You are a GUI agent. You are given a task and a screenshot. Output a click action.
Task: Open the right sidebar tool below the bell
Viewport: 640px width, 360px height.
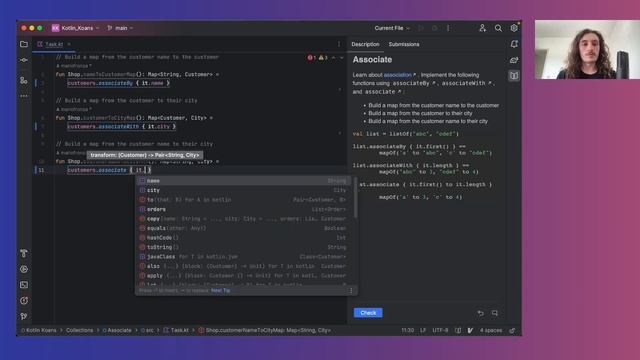(x=514, y=60)
